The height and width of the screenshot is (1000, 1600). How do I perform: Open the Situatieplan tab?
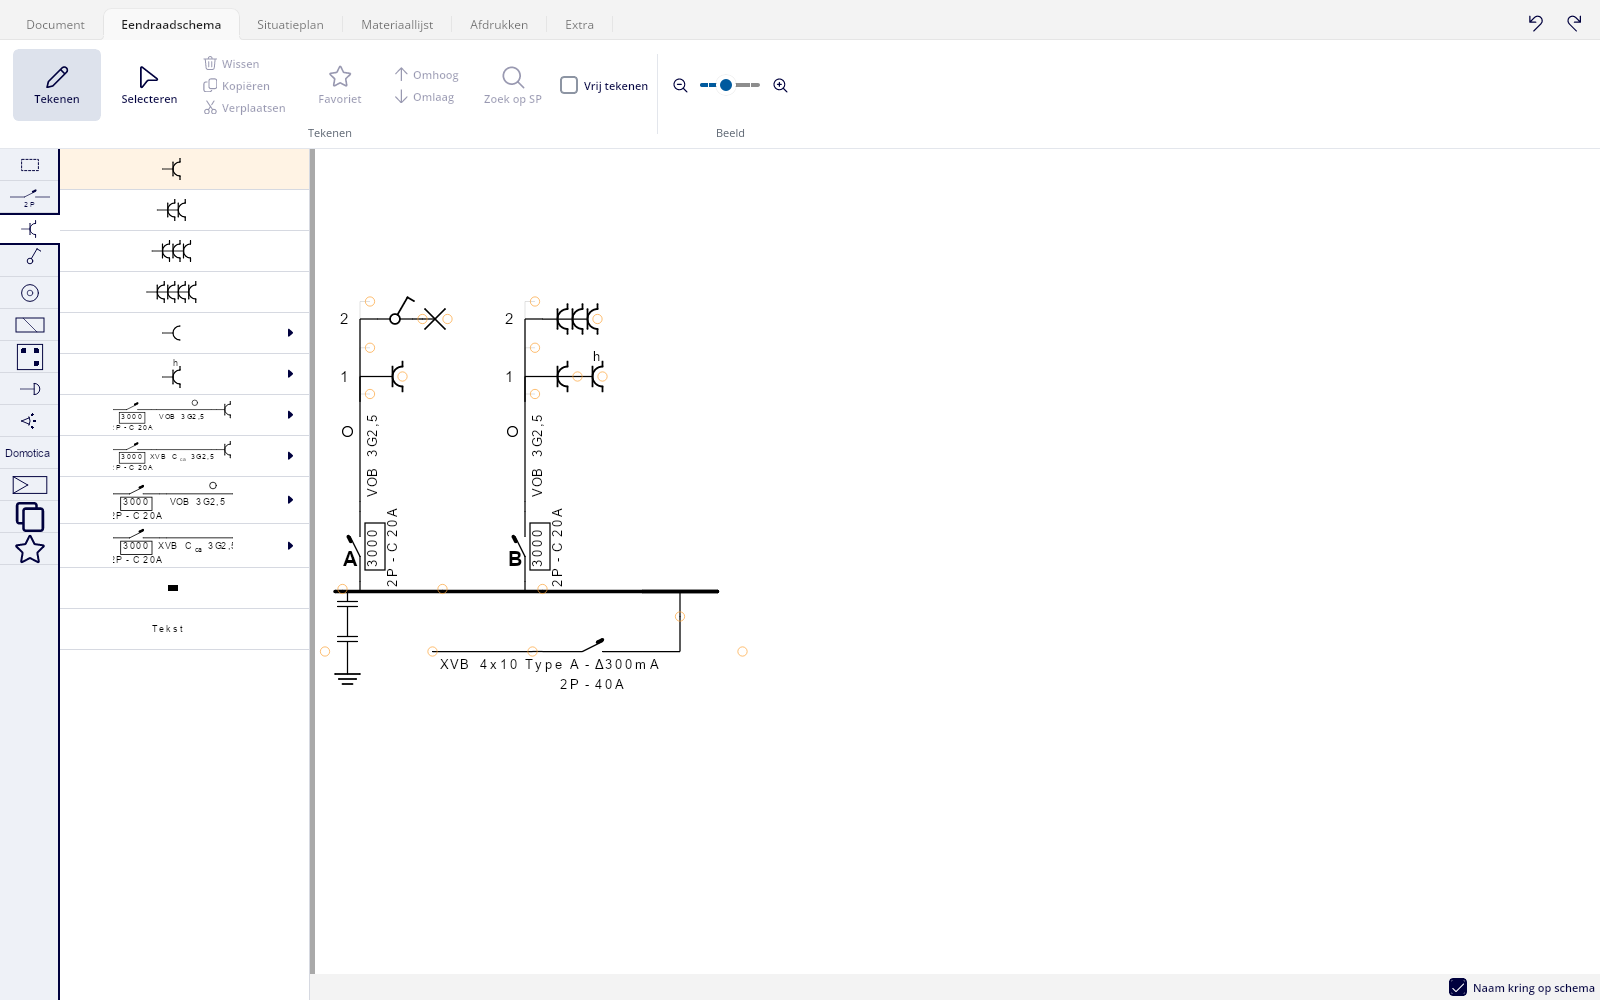coord(290,25)
